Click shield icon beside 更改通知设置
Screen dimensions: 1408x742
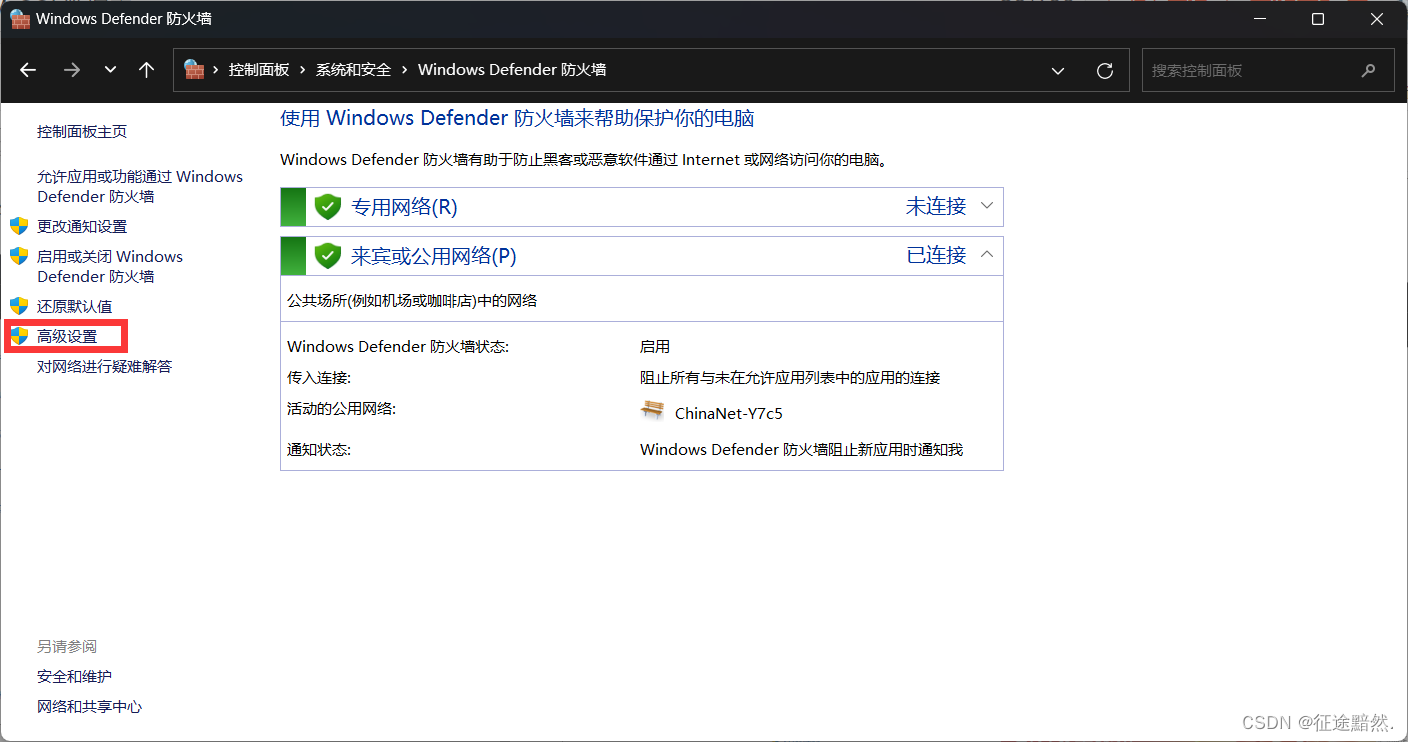click(19, 226)
